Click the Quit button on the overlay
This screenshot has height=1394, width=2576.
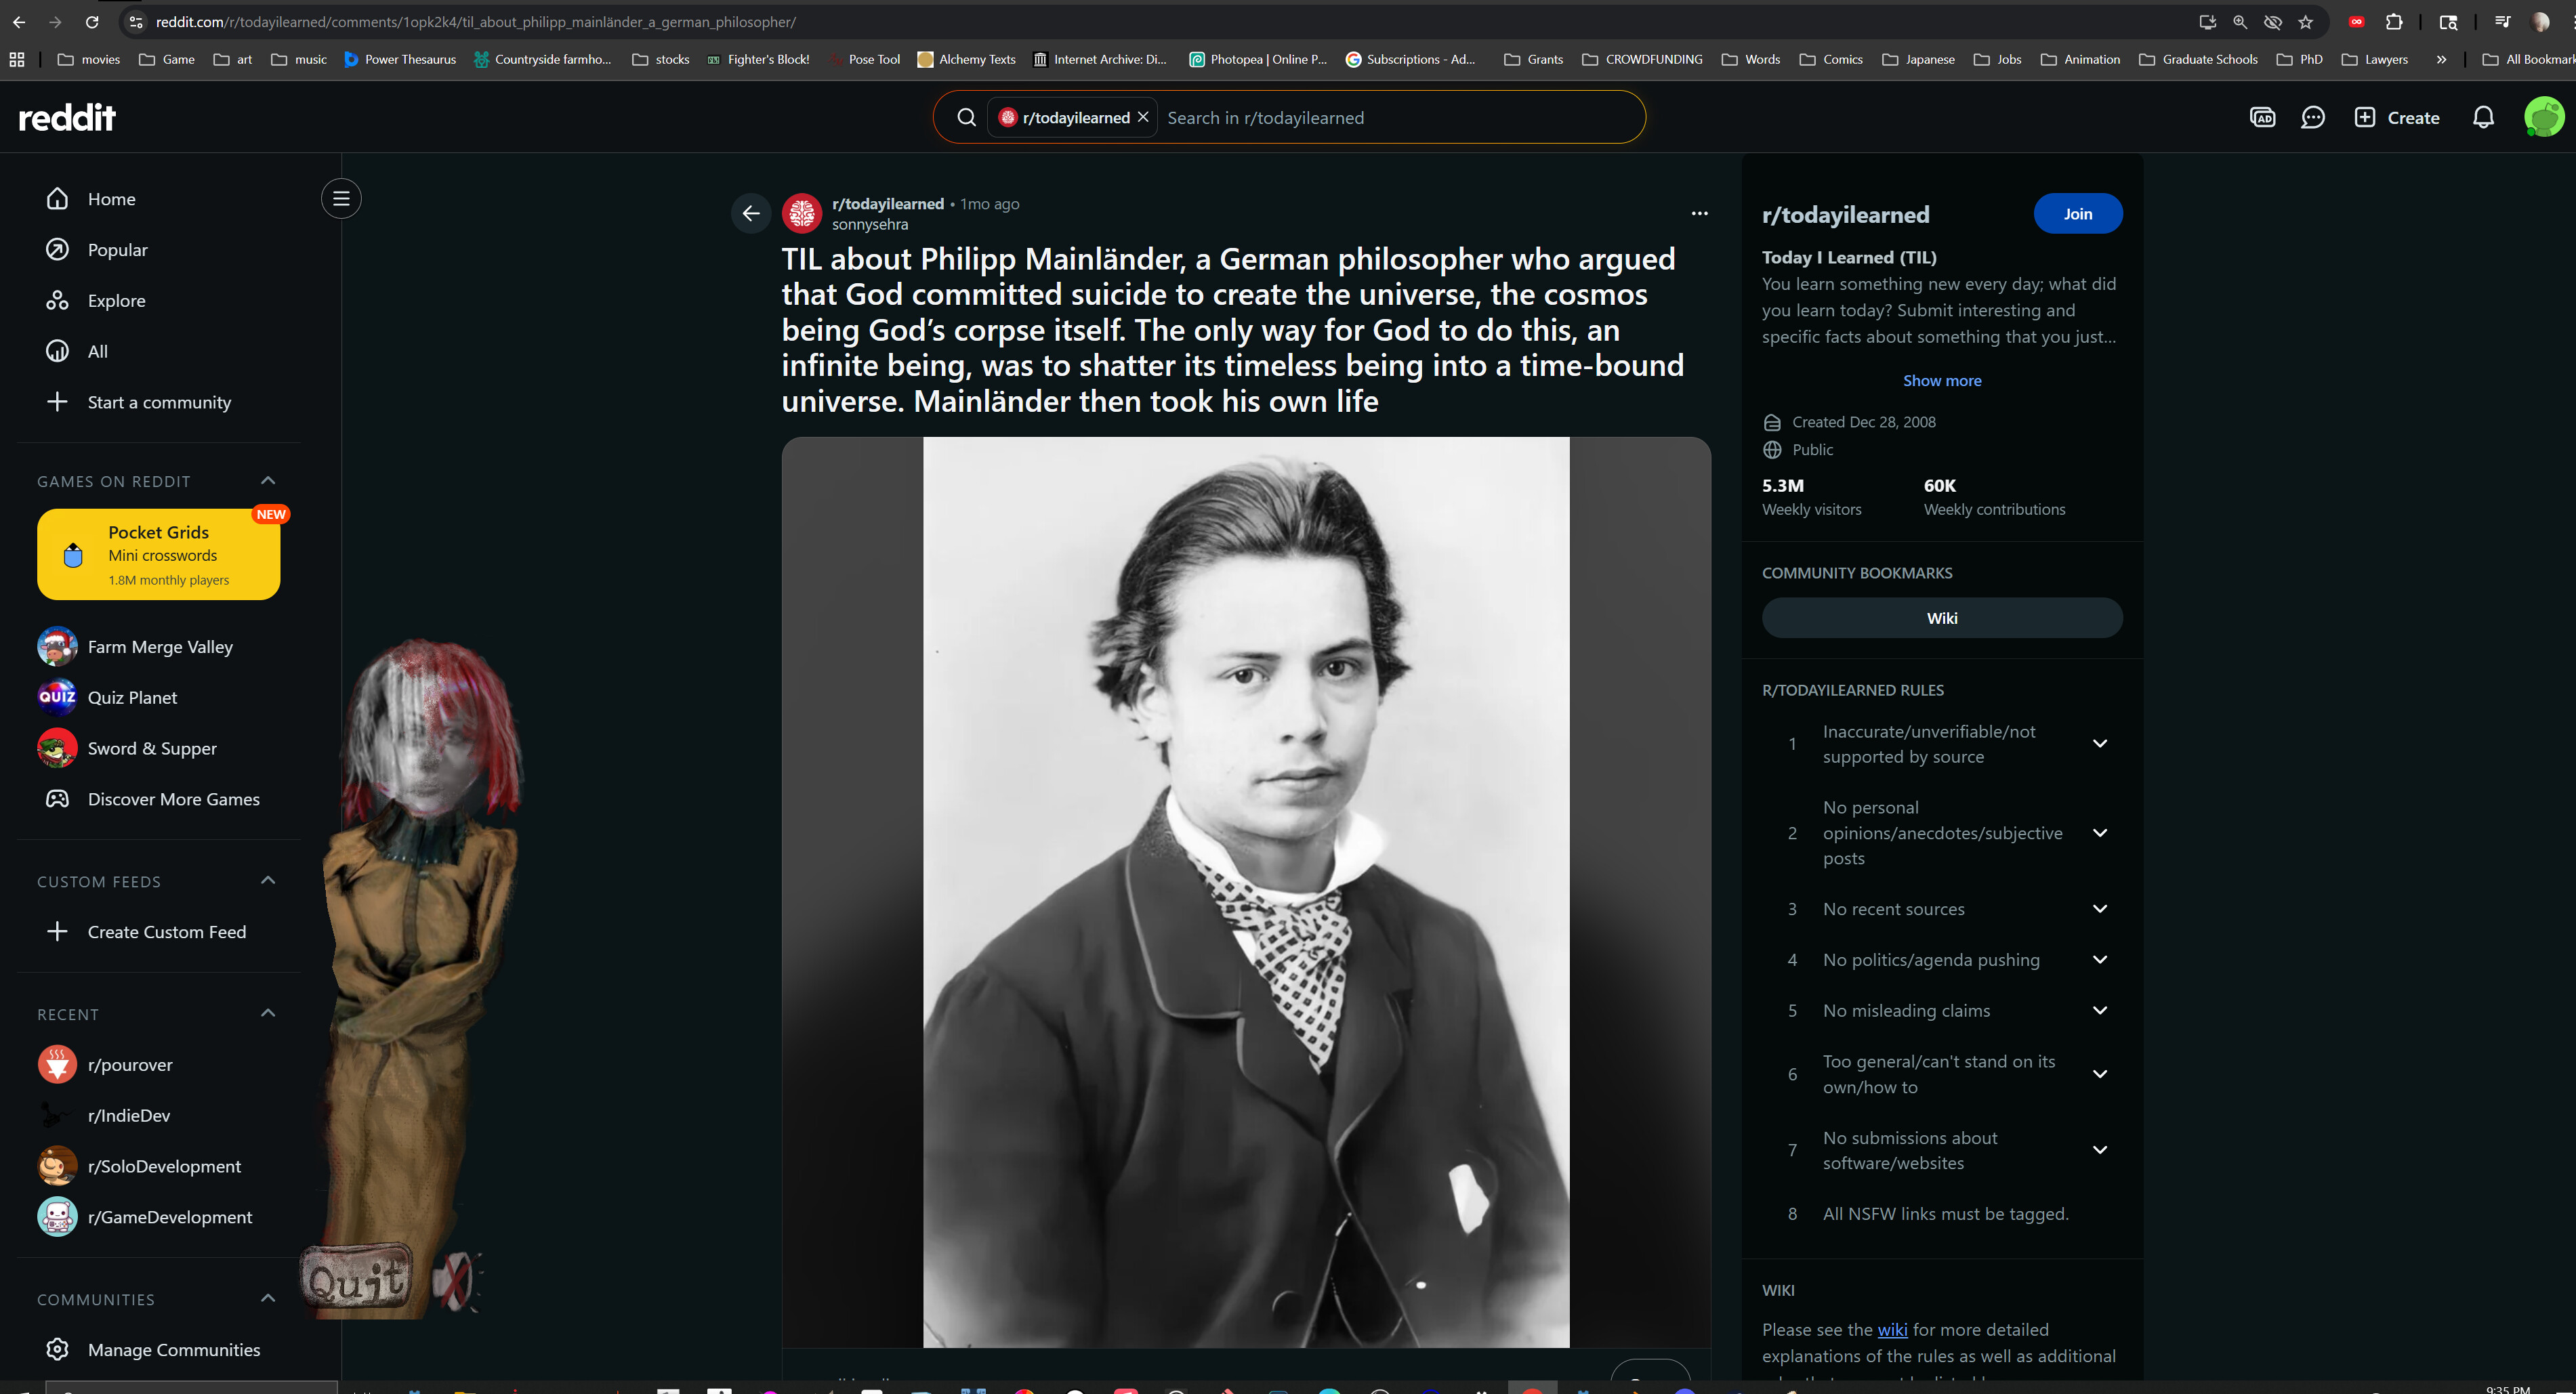[356, 1278]
